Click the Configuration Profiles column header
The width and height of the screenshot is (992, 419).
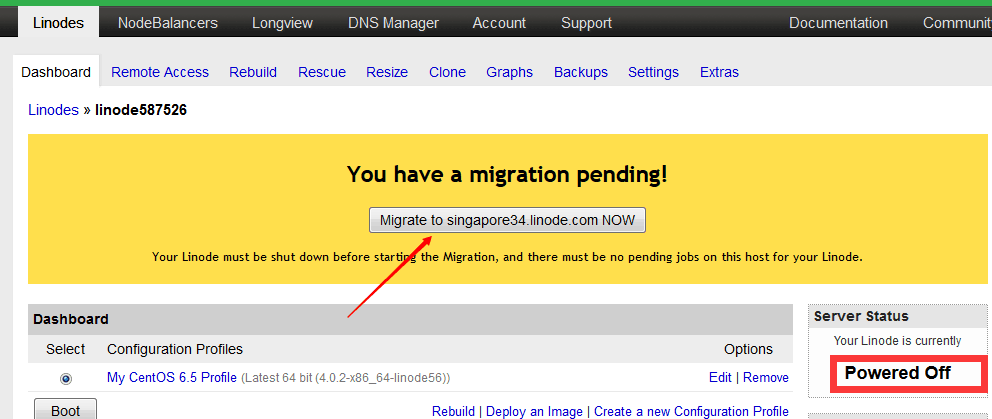tap(175, 349)
